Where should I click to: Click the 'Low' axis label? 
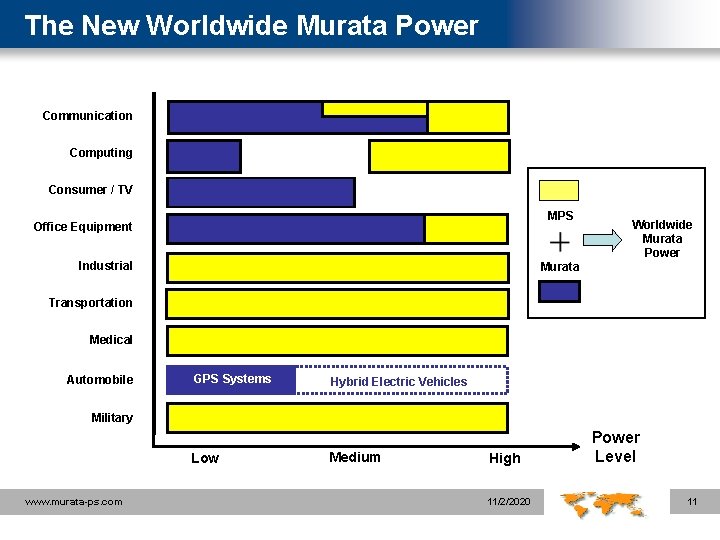(205, 458)
